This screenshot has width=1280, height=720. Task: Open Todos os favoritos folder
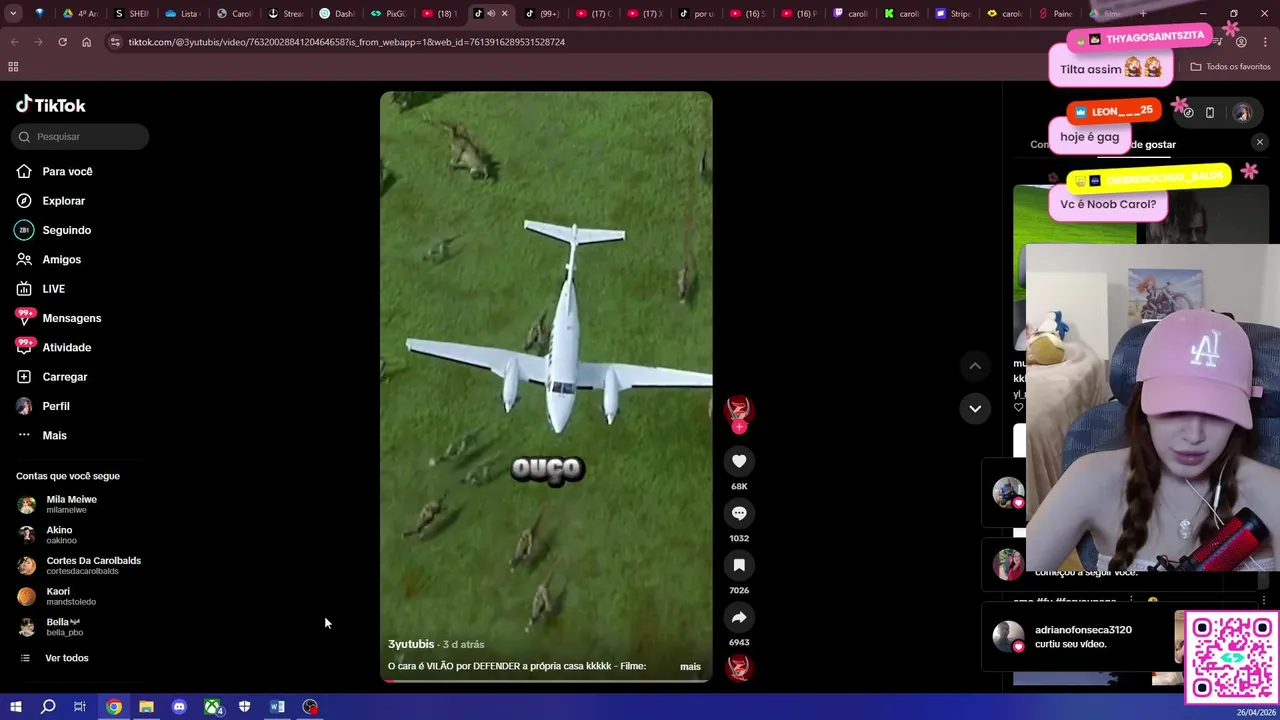(x=1230, y=67)
